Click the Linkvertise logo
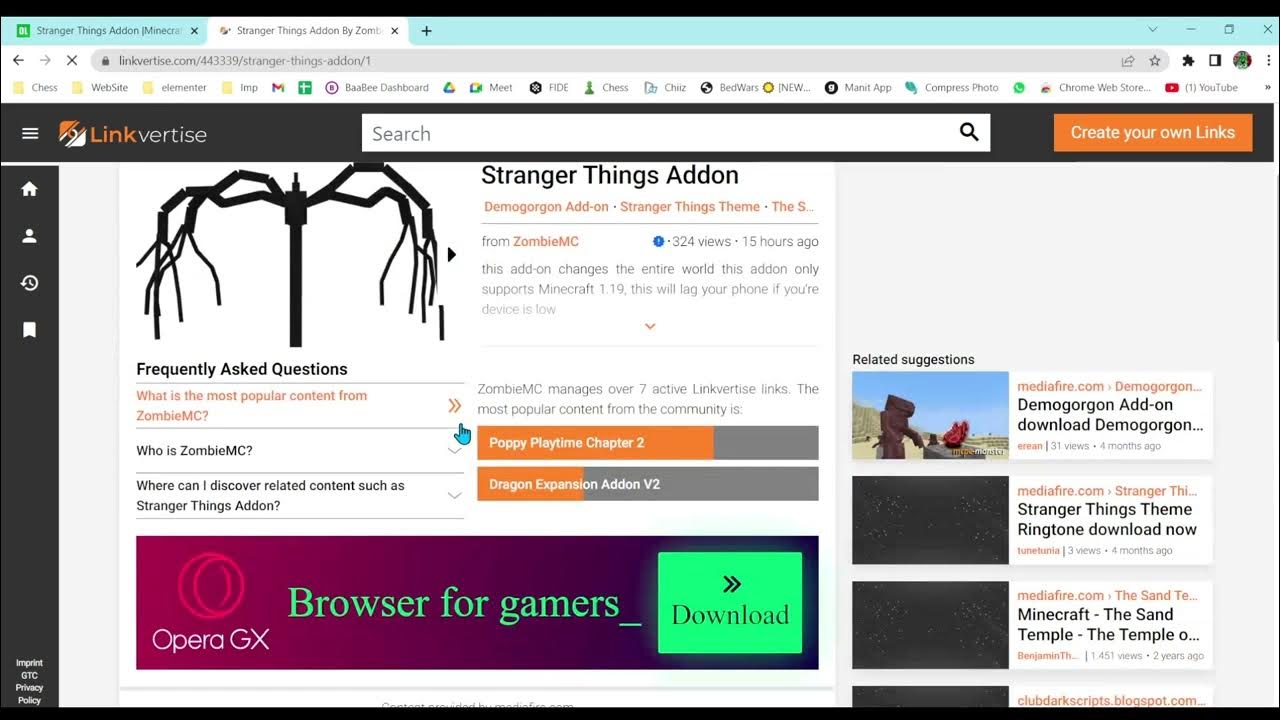 click(132, 133)
